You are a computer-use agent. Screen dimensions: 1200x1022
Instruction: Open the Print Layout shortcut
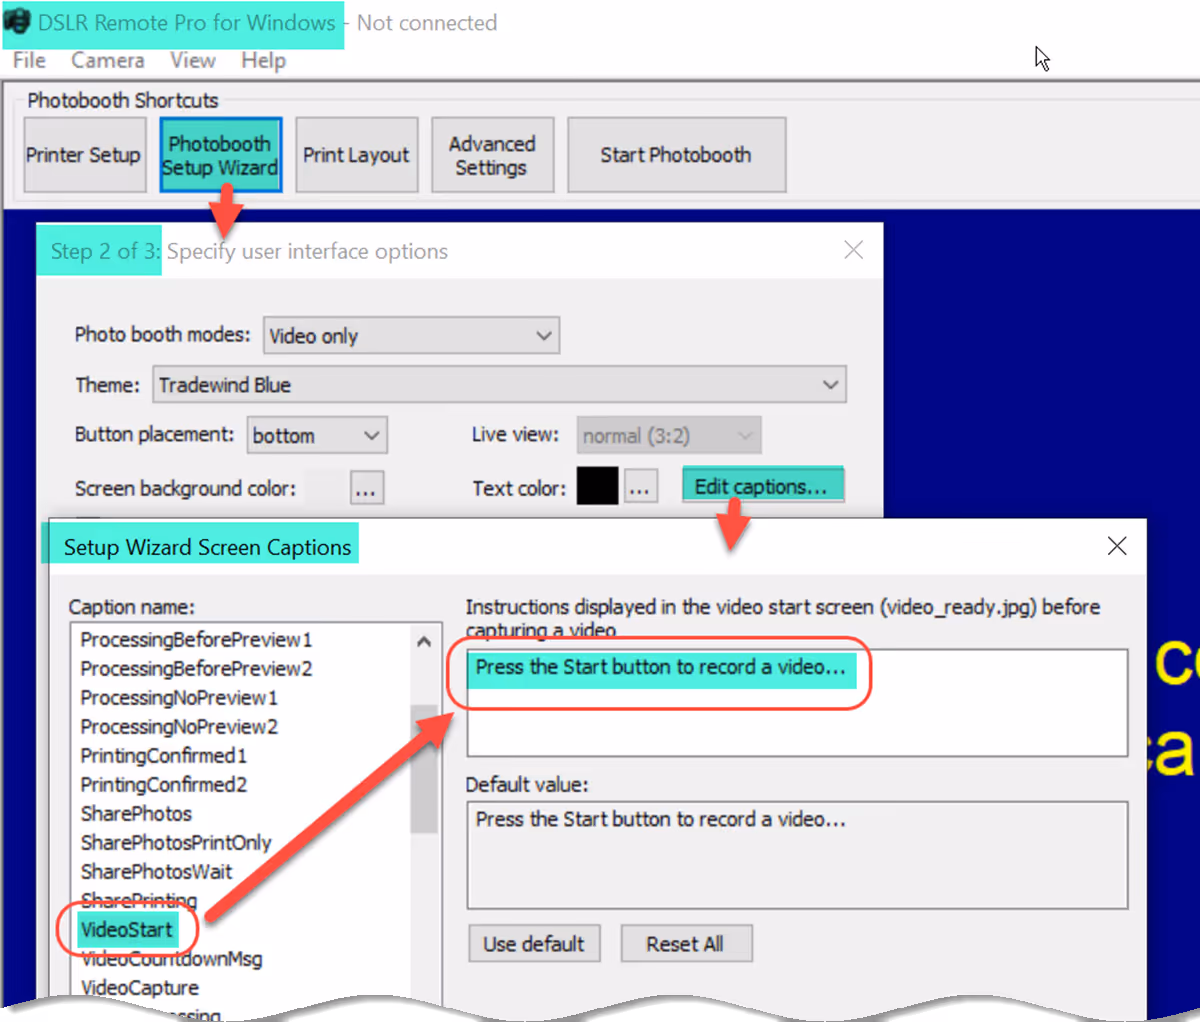pyautogui.click(x=356, y=155)
